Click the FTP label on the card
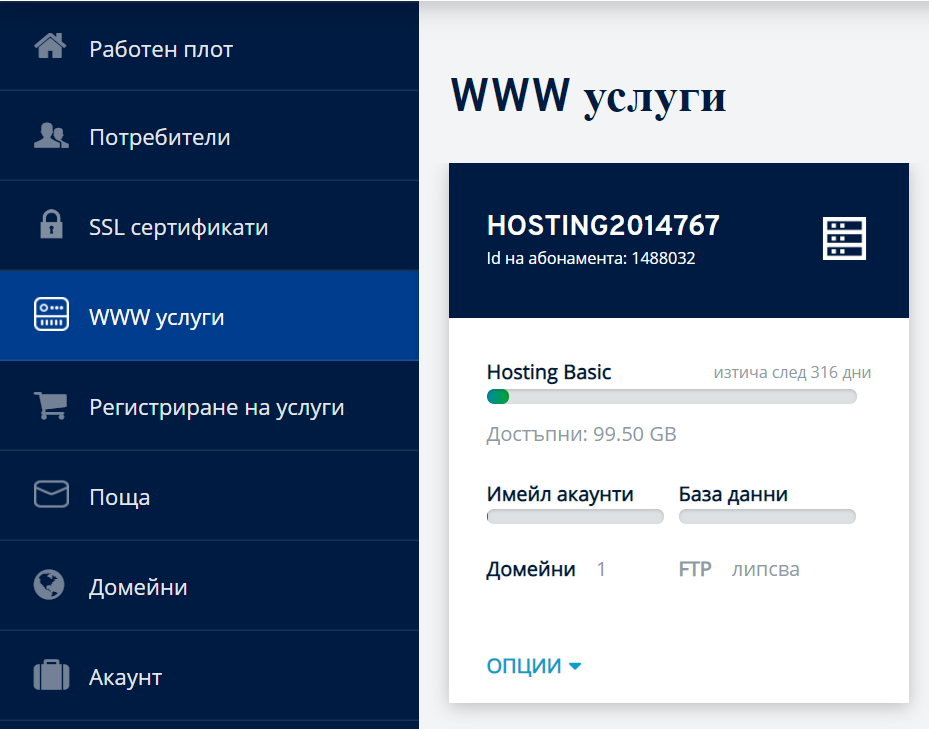Viewport: 929px width, 729px height. pos(695,570)
